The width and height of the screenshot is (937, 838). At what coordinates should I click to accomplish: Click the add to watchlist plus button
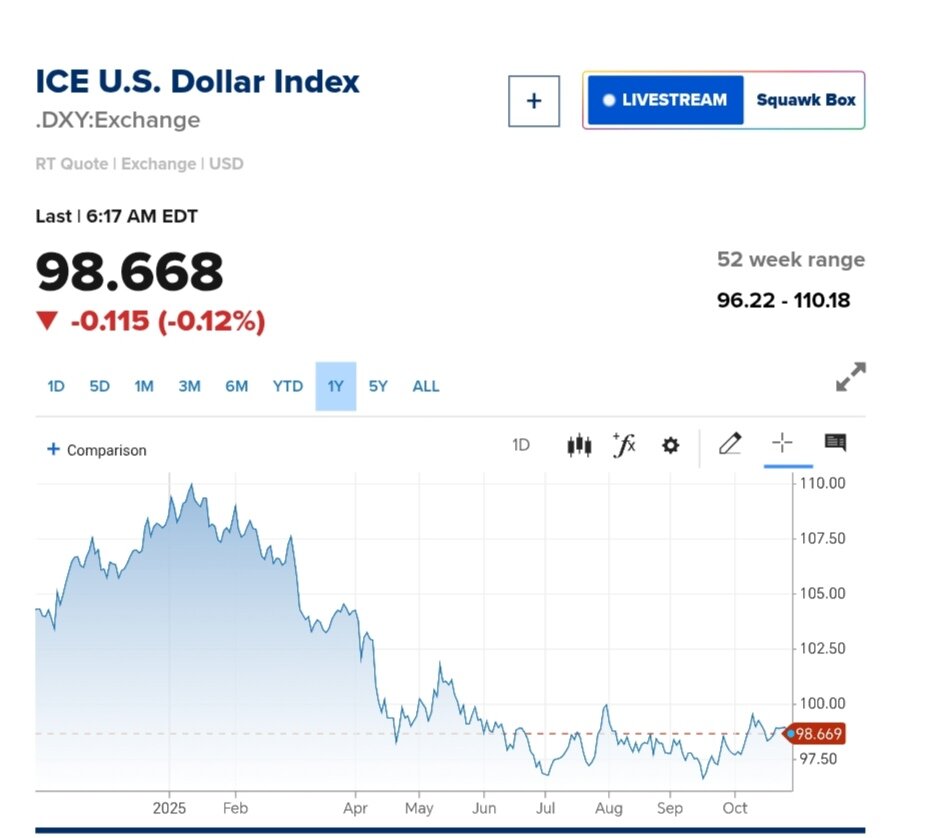click(533, 101)
